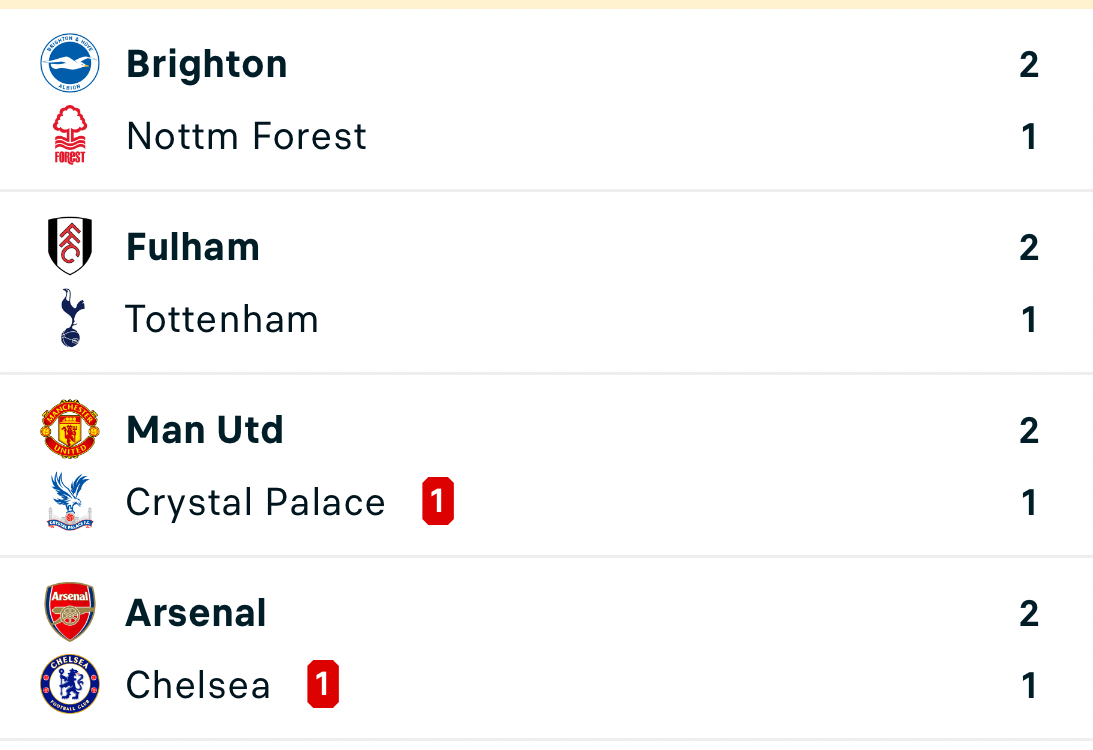Click the Nottm Forest tree crest
This screenshot has width=1093, height=750.
[x=70, y=136]
